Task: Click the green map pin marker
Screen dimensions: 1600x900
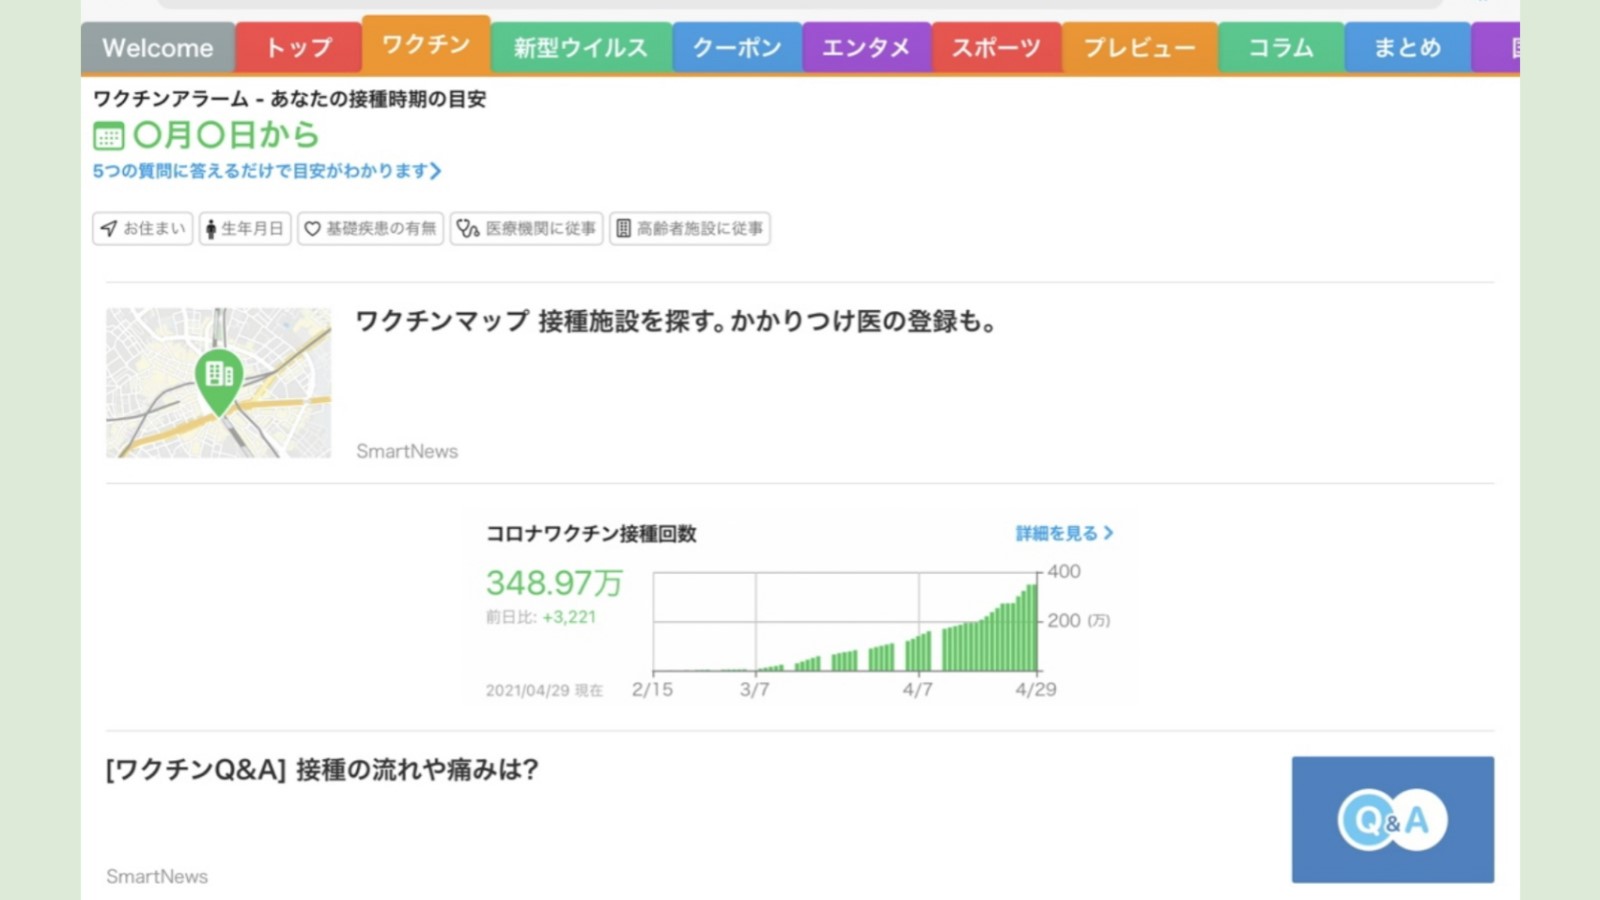Action: pos(219,379)
